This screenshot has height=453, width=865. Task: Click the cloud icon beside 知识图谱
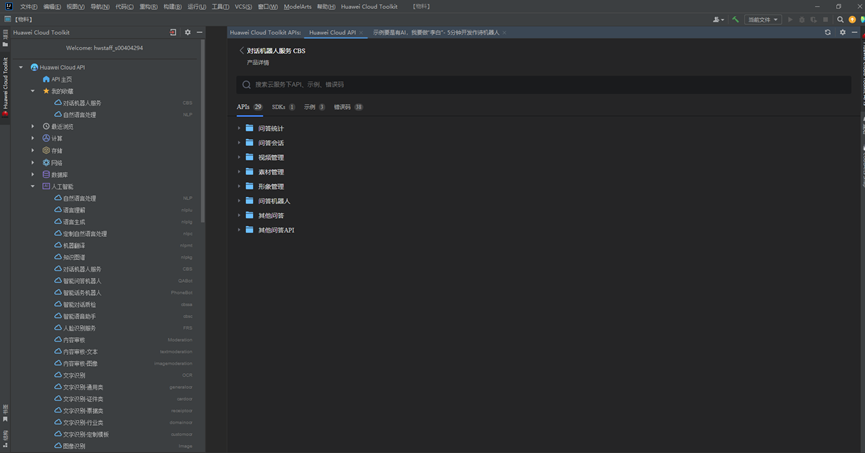click(58, 257)
